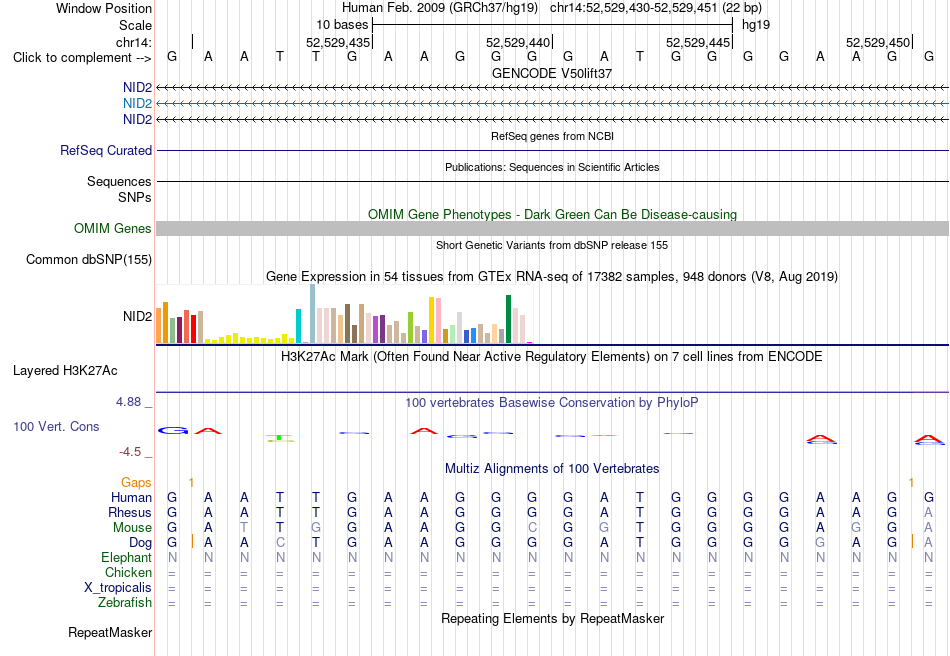Open the 100 Vert. Cons track label
The height and width of the screenshot is (656, 950).
coord(56,426)
